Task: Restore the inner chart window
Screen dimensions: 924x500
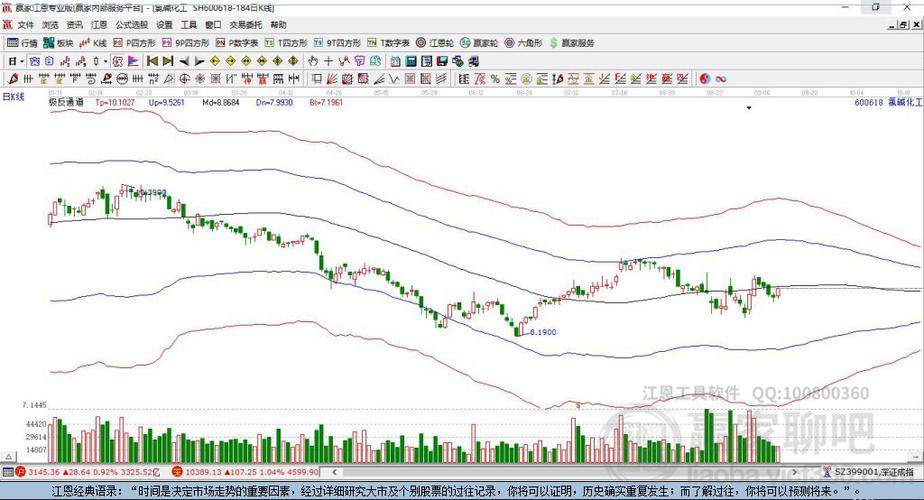Action: pos(904,25)
